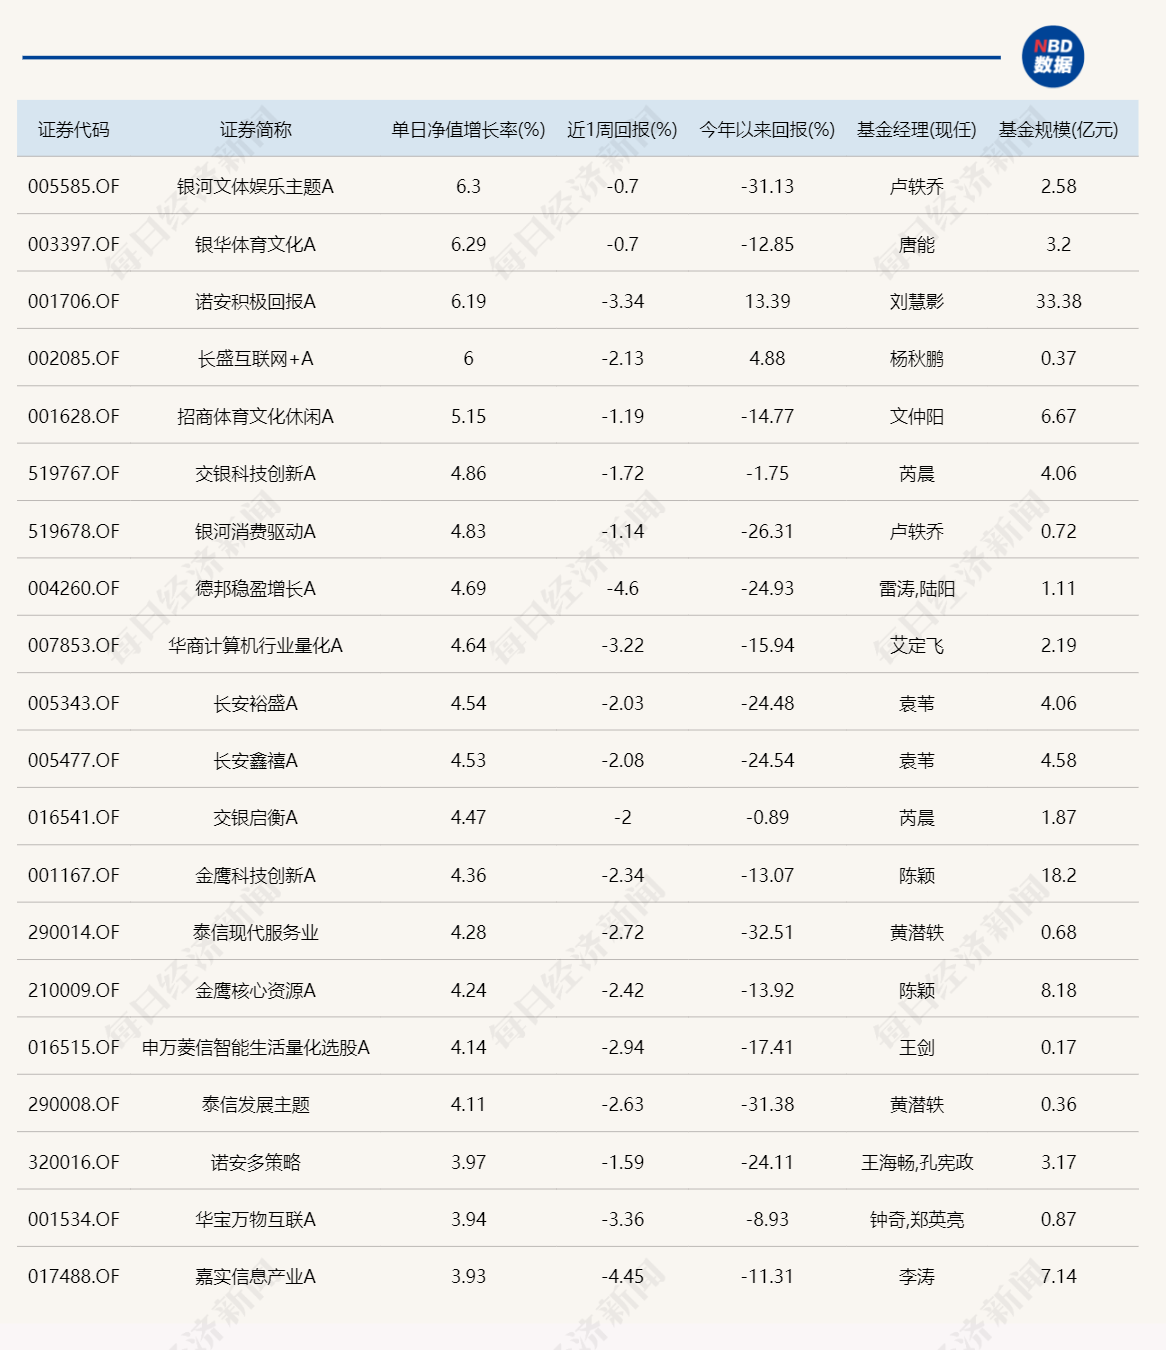Click the NBD 数据 logo icon
This screenshot has height=1350, width=1166.
tap(1053, 57)
